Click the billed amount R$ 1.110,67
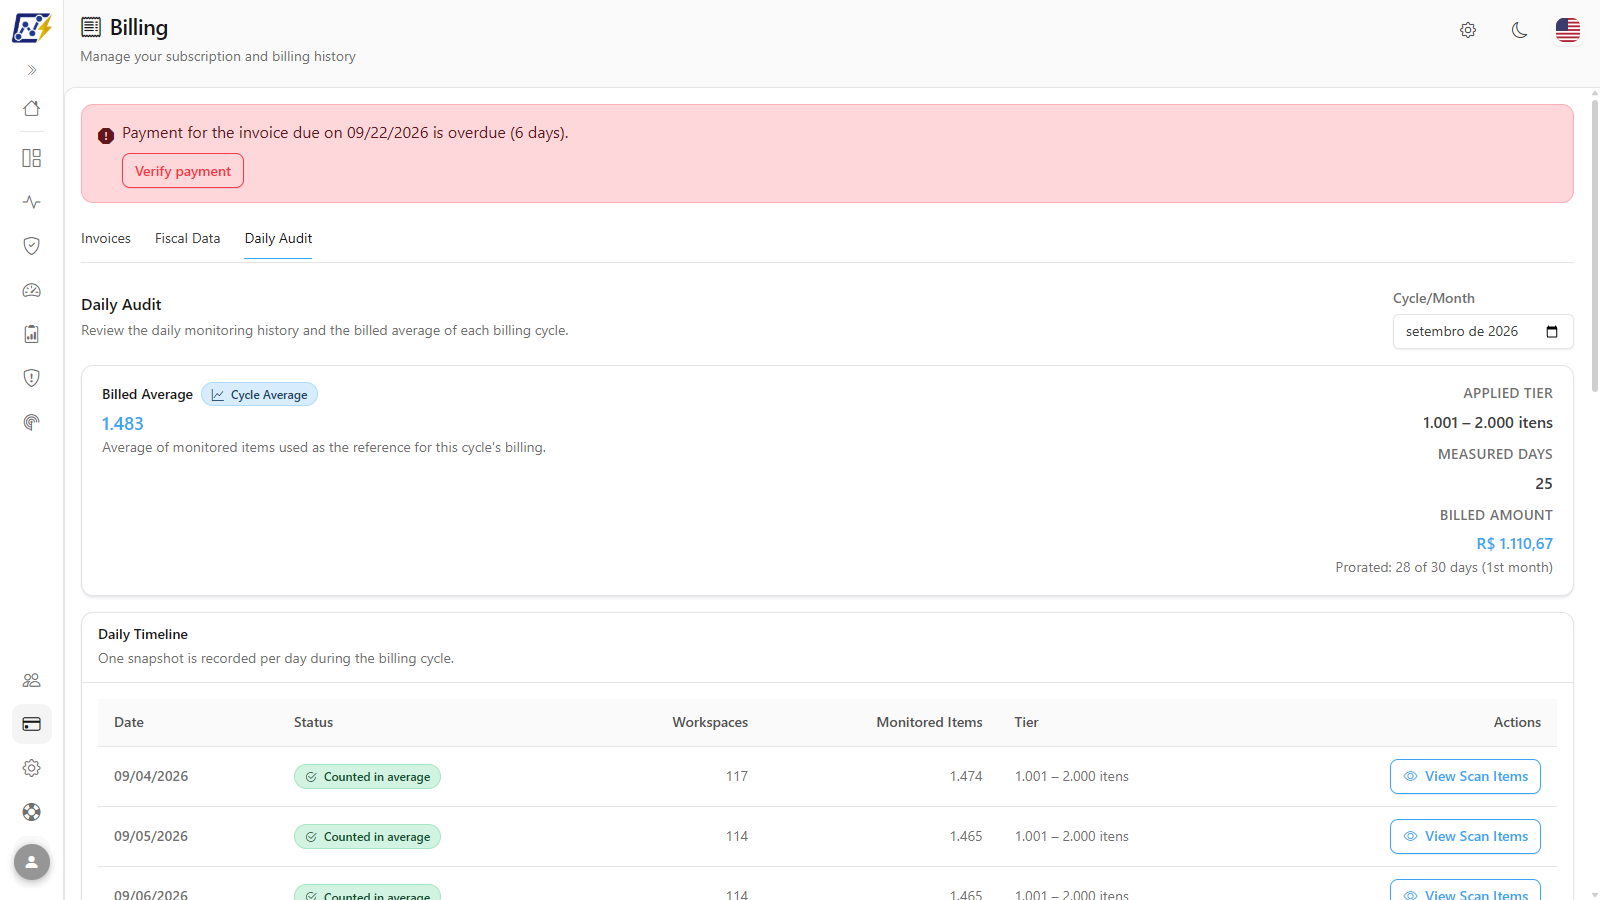Screen dimensions: 1600x900 pos(1514,544)
